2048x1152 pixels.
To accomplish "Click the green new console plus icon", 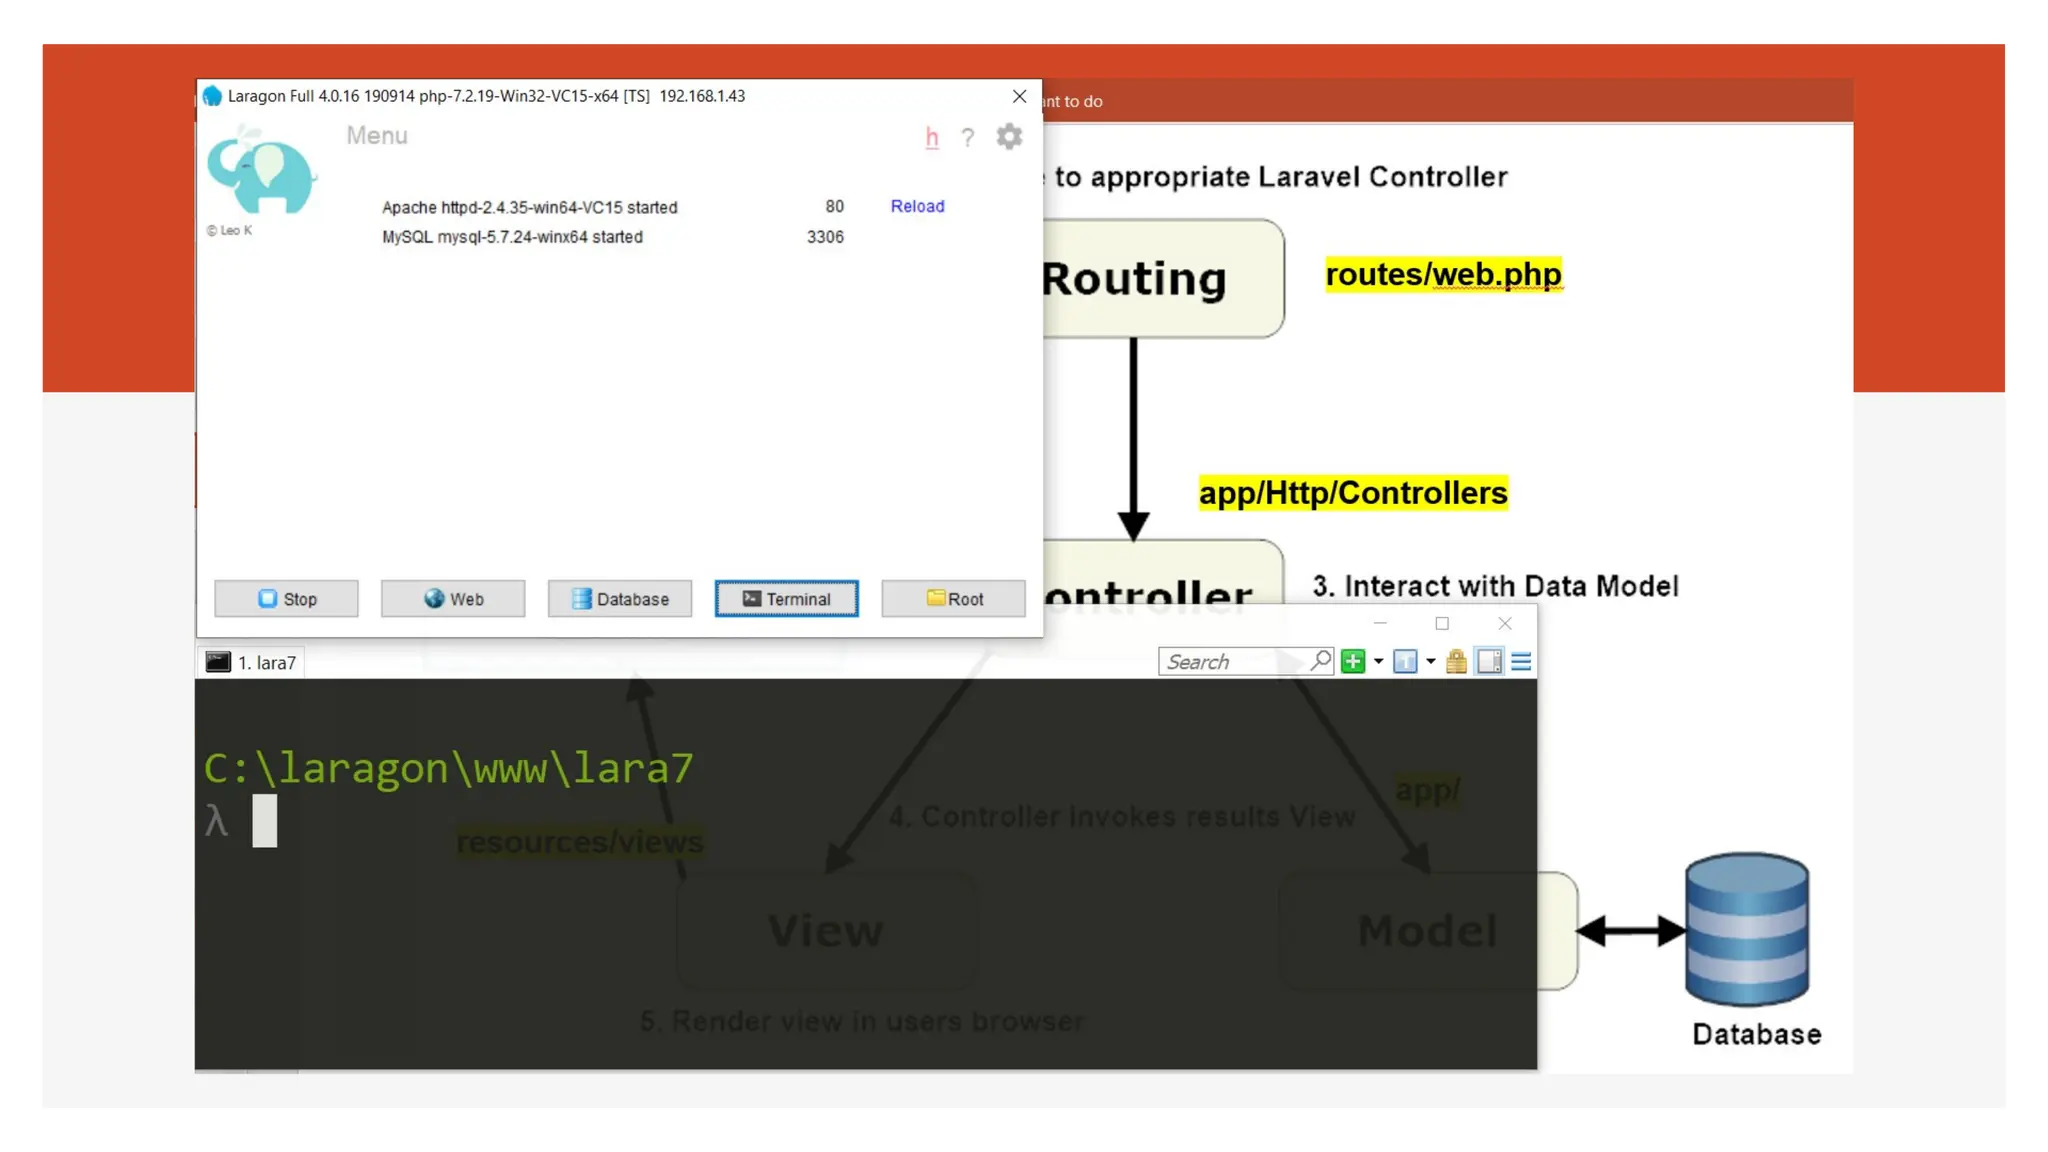I will 1353,661.
